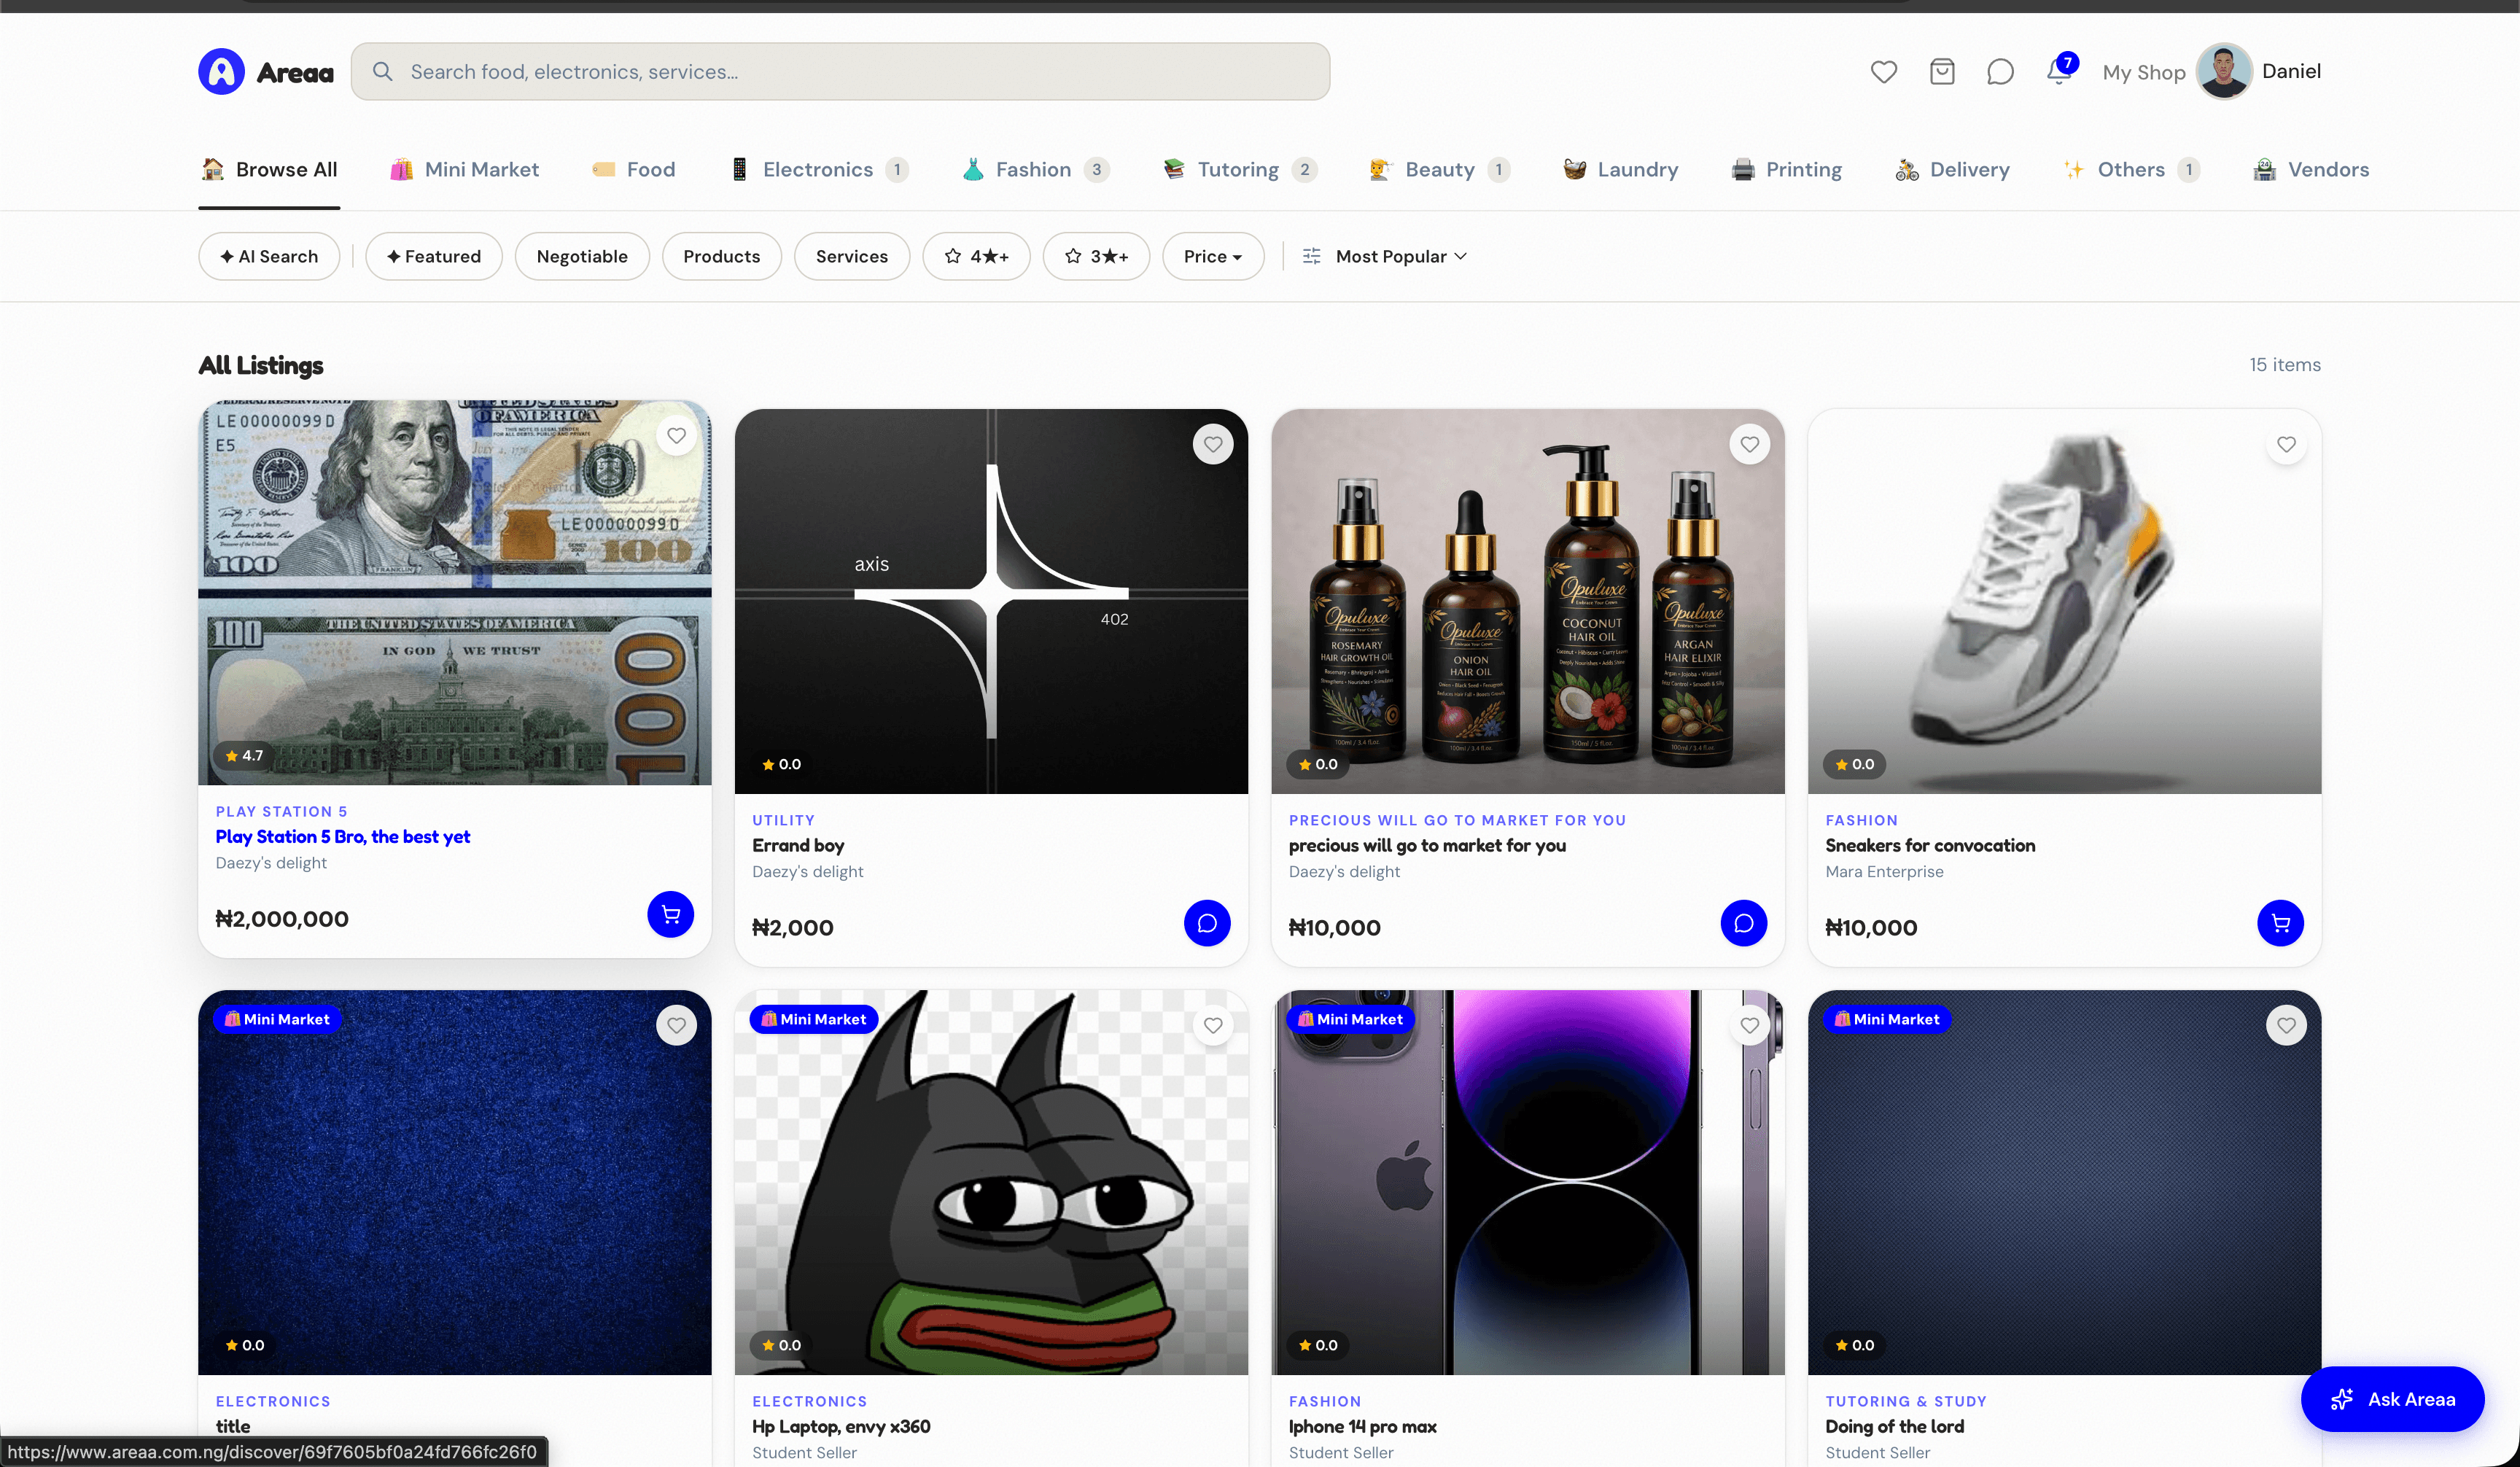Open the Errand boy listing title

click(x=798, y=845)
